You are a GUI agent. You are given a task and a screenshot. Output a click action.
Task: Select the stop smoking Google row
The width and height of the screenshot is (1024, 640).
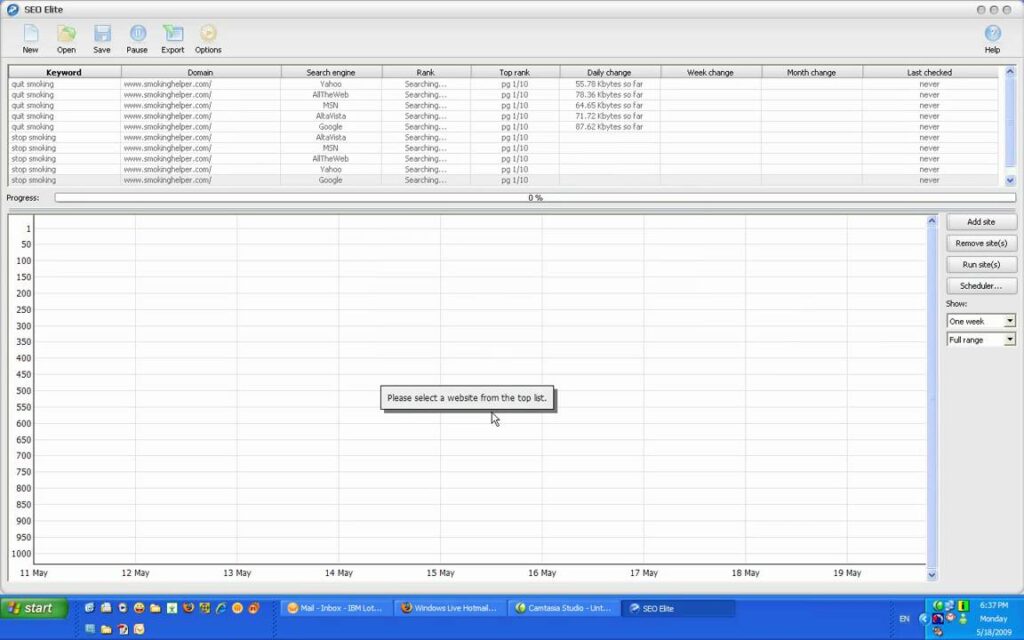tap(503, 180)
